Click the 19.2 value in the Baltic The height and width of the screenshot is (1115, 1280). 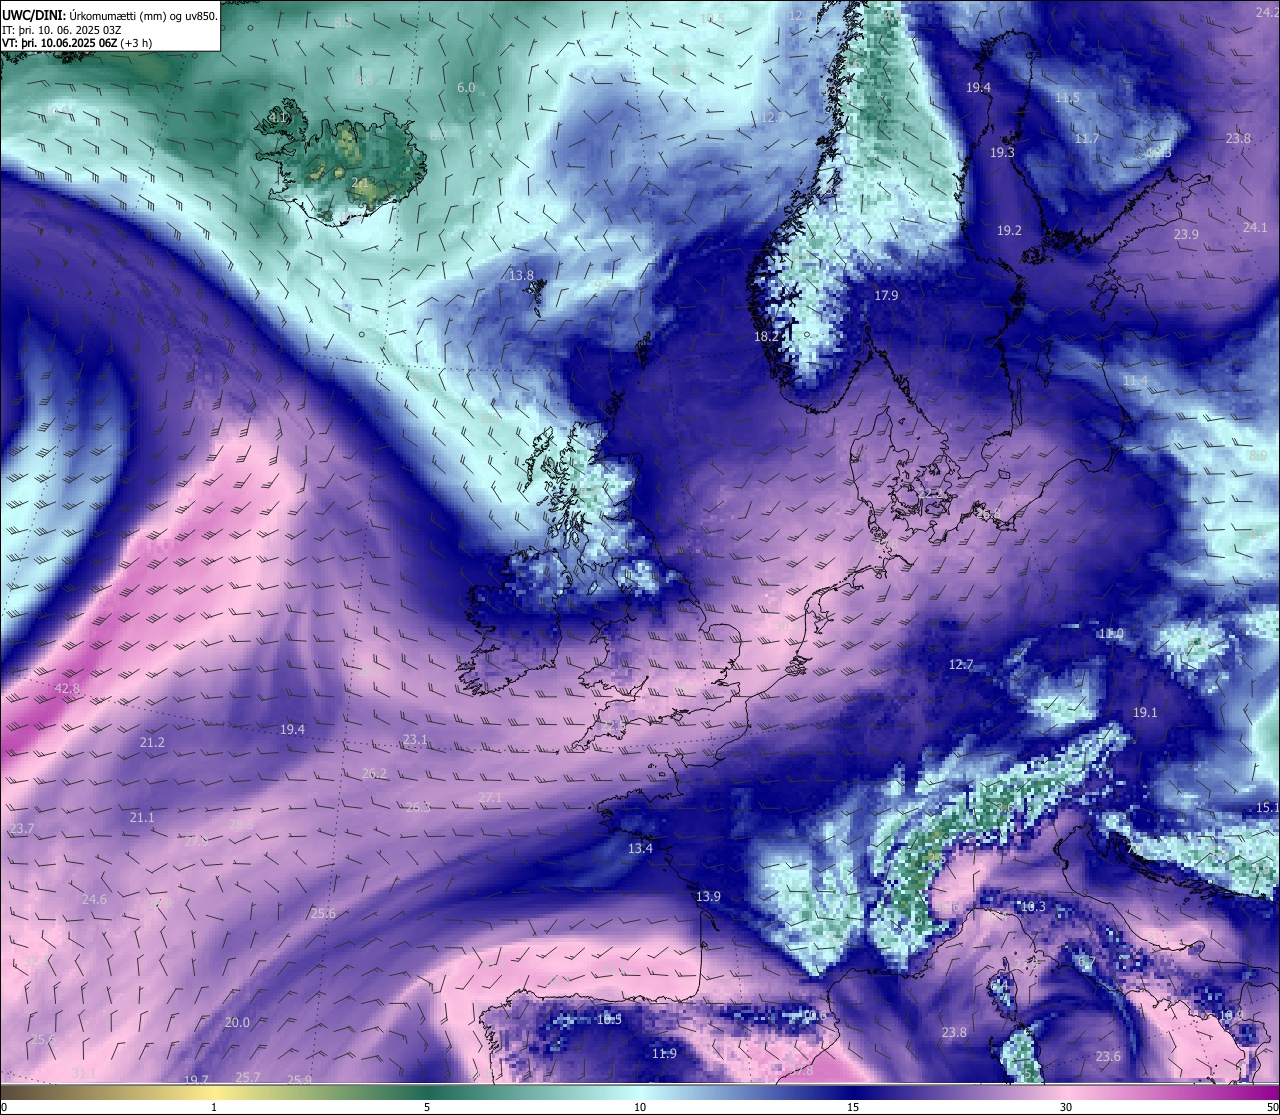(x=1009, y=231)
